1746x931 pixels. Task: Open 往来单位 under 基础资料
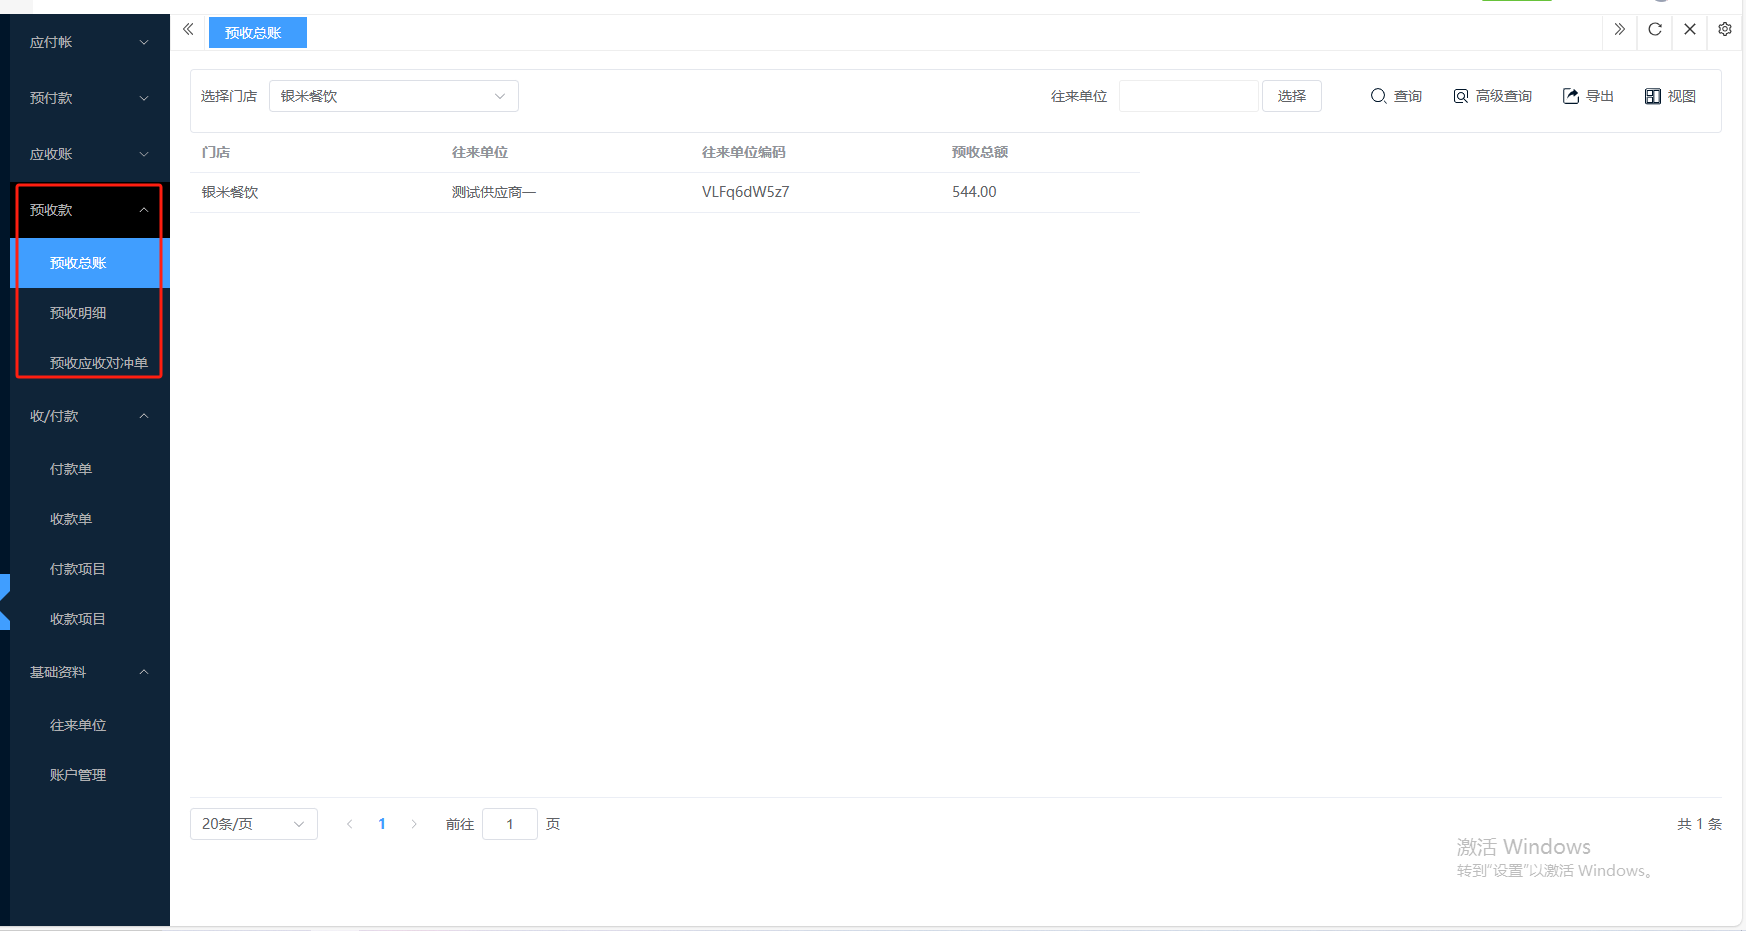tap(90, 725)
